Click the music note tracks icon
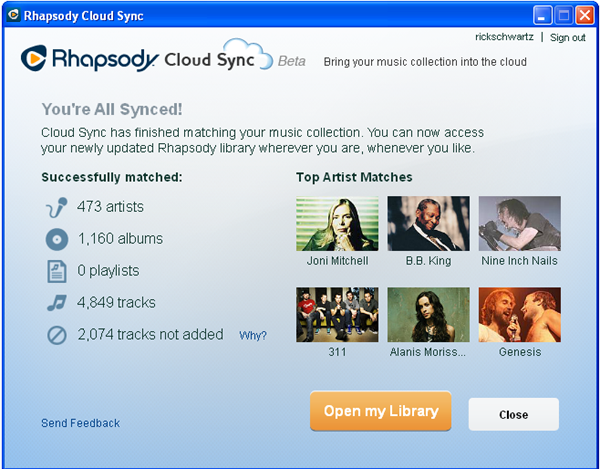The height and width of the screenshot is (469, 600). tap(56, 303)
